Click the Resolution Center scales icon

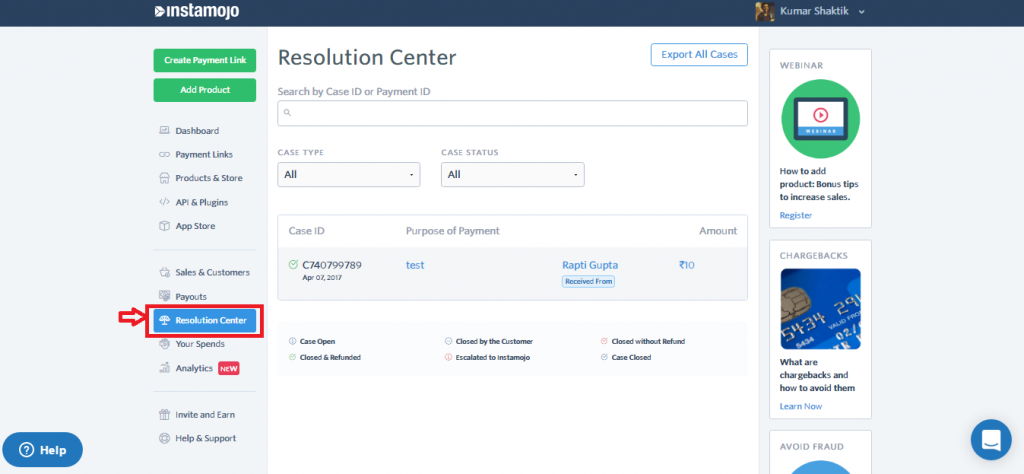164,321
